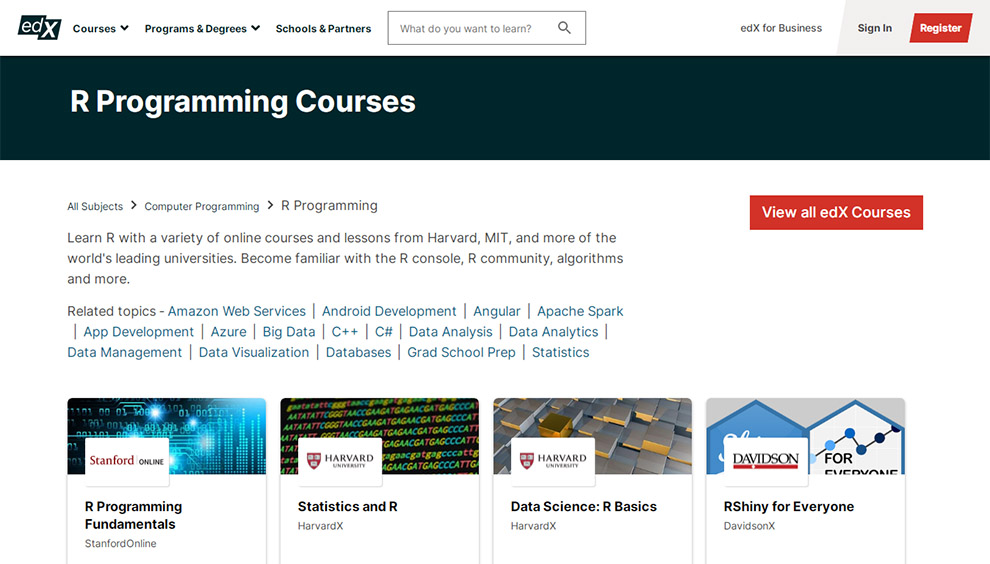
Task: Go to the Azure topic
Action: (x=229, y=332)
